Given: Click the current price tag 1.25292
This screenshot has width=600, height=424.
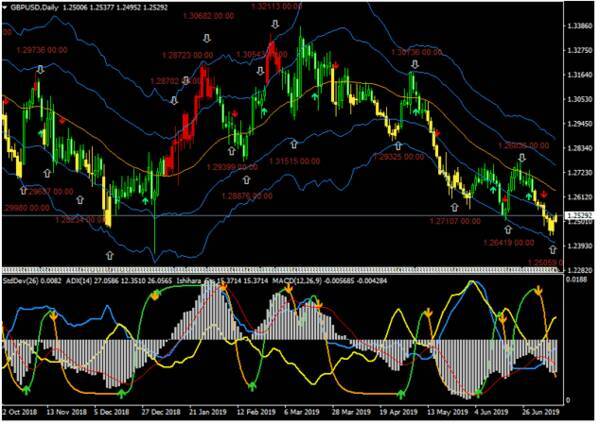Looking at the screenshot, I should coord(580,215).
